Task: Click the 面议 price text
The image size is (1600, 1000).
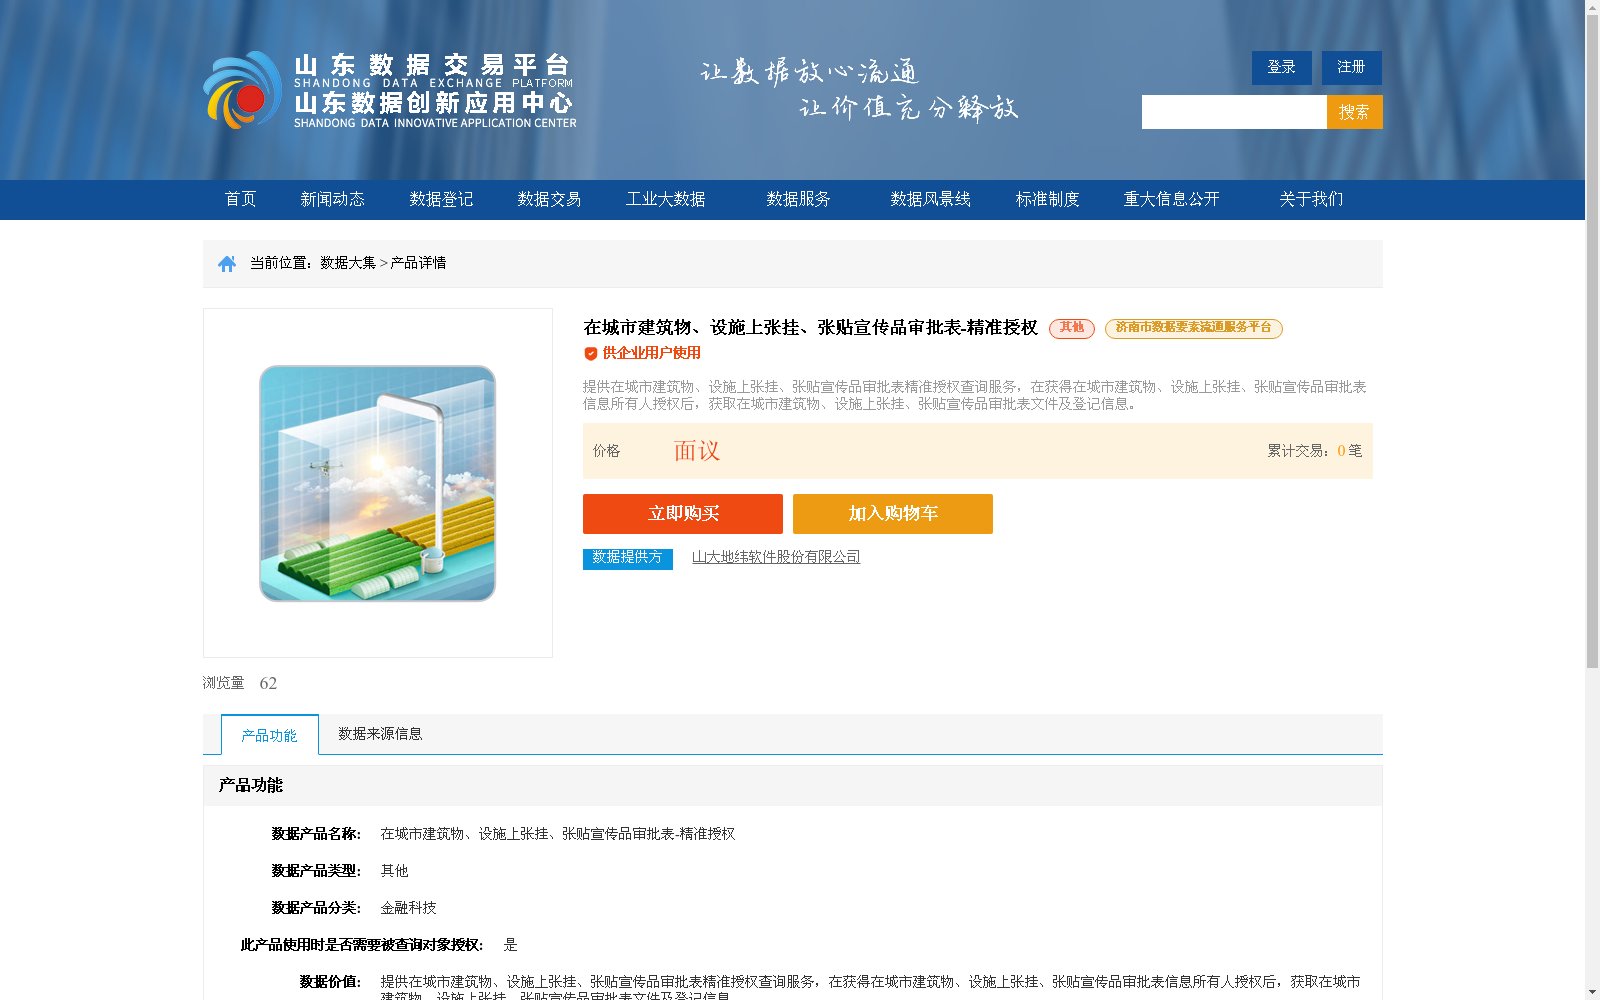Action: [x=697, y=451]
